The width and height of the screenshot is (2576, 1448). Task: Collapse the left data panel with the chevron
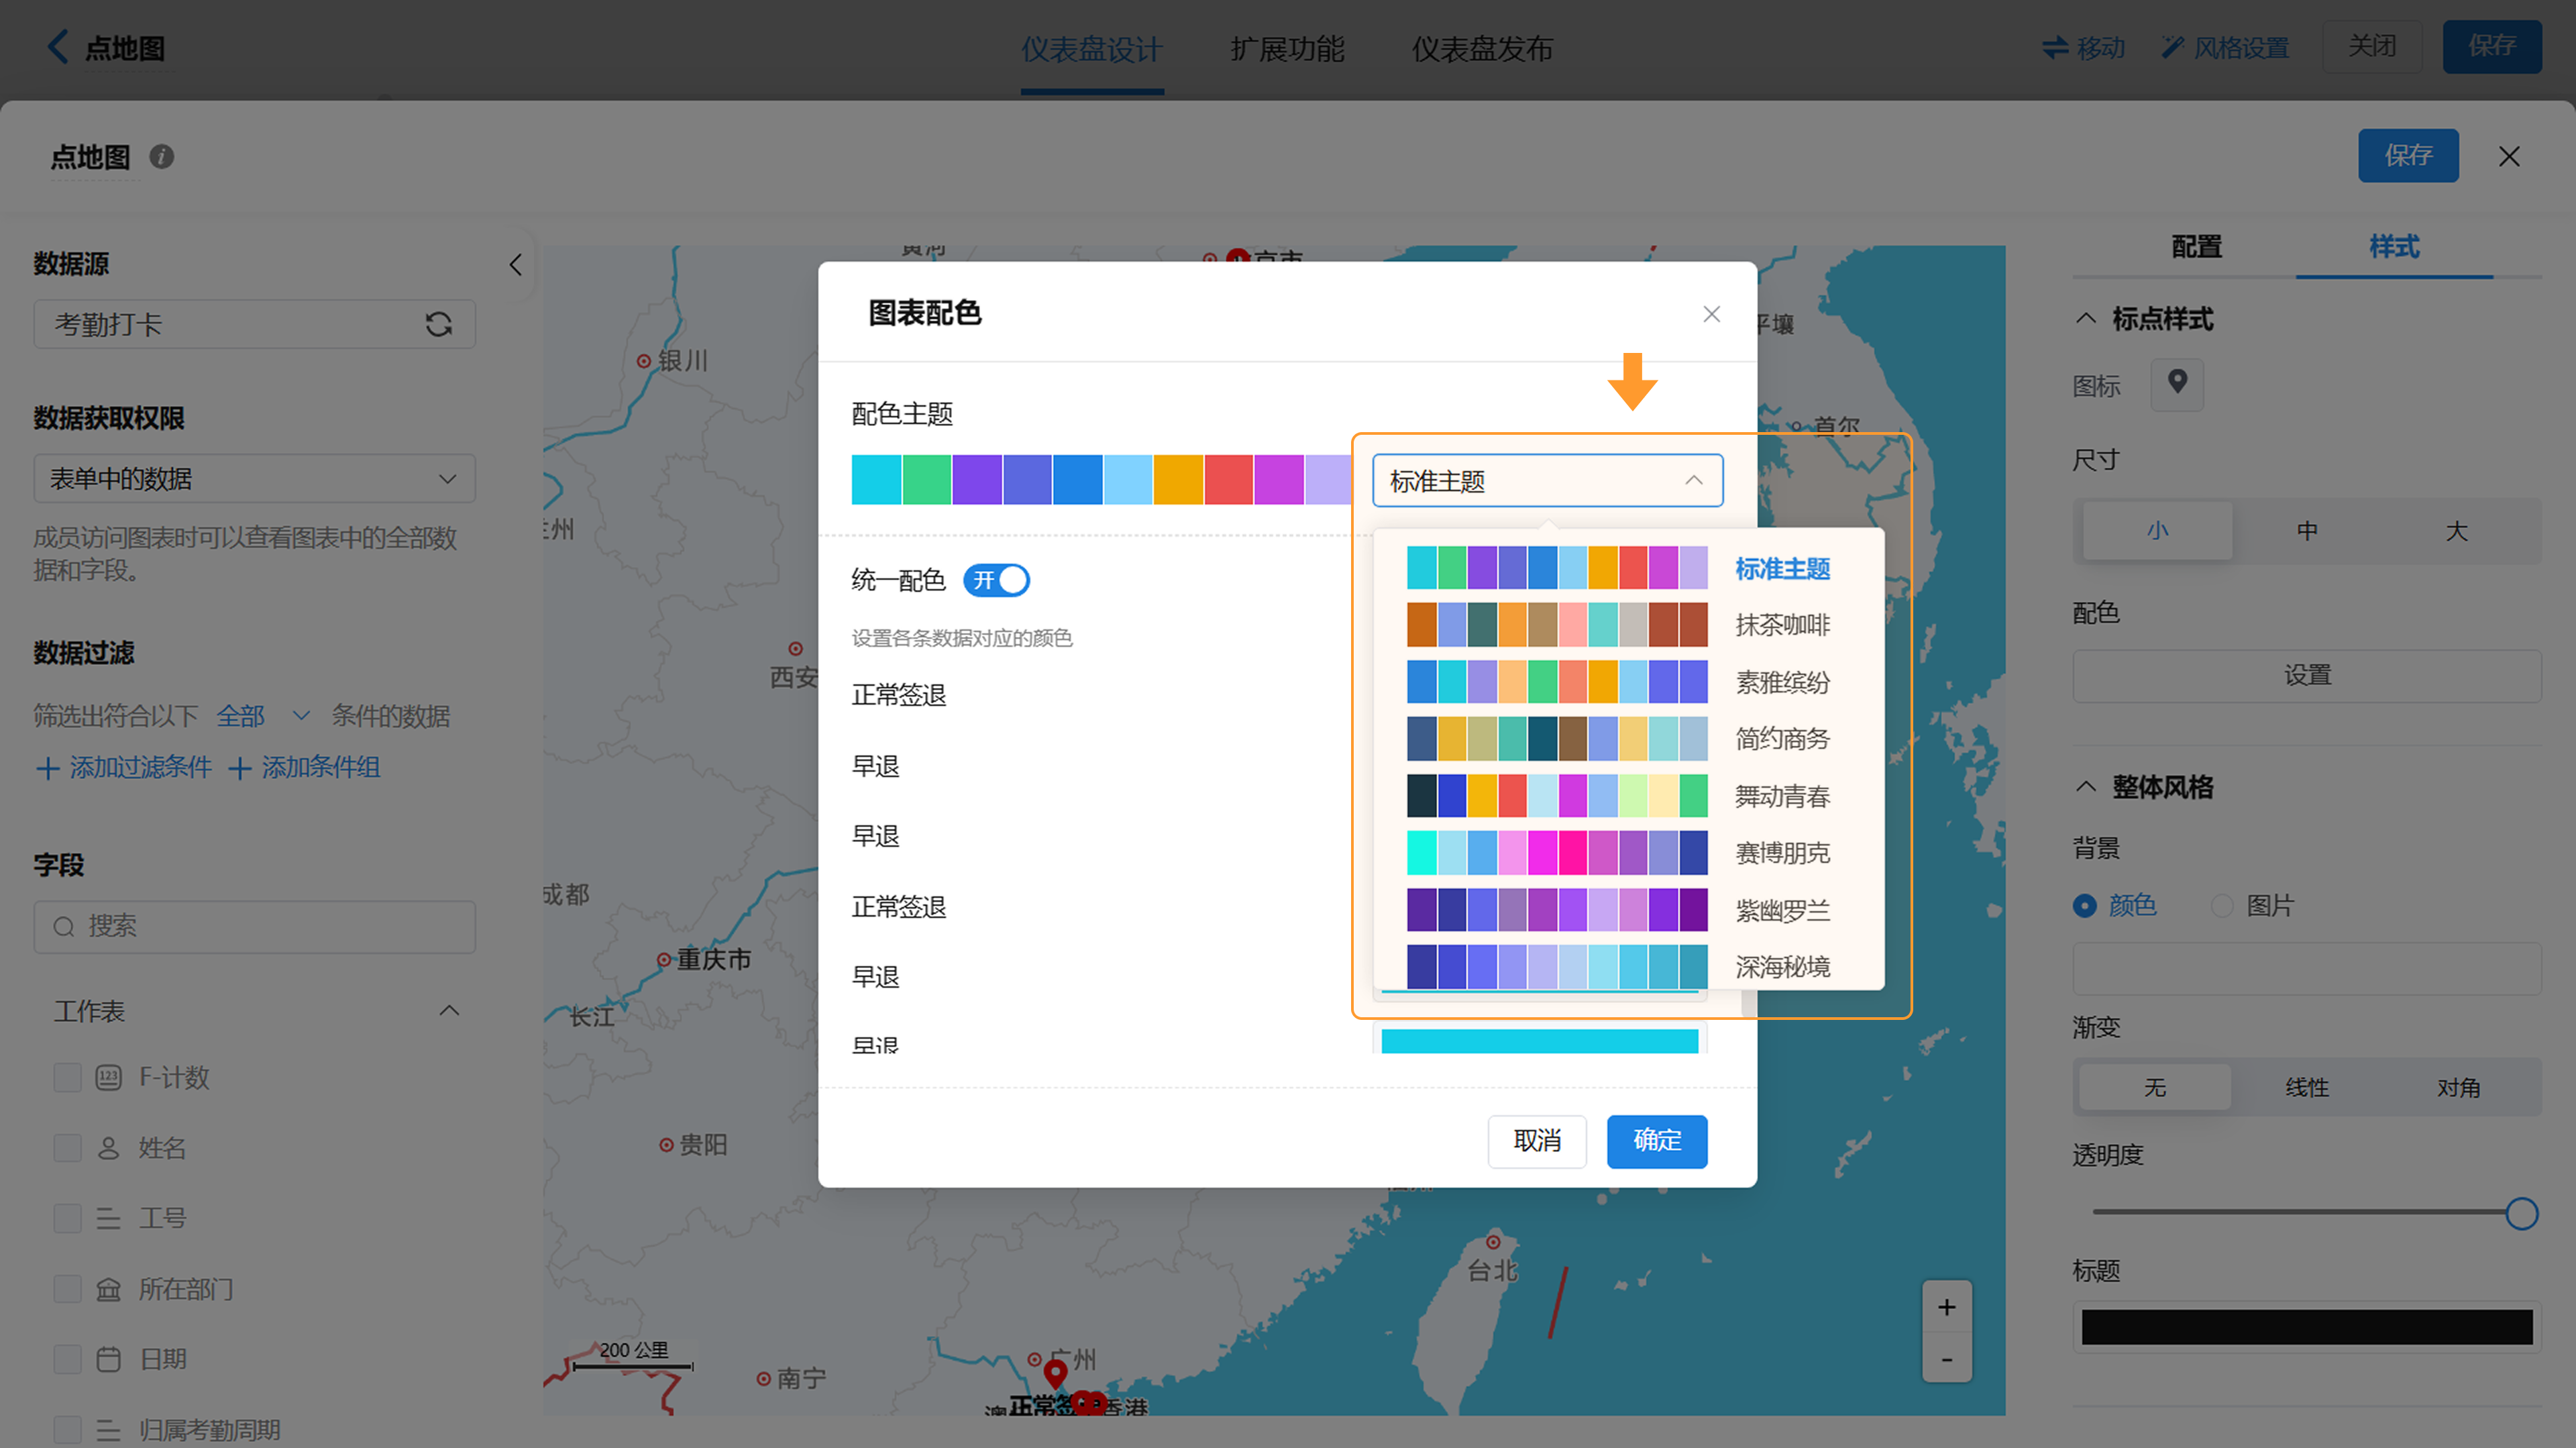515,265
